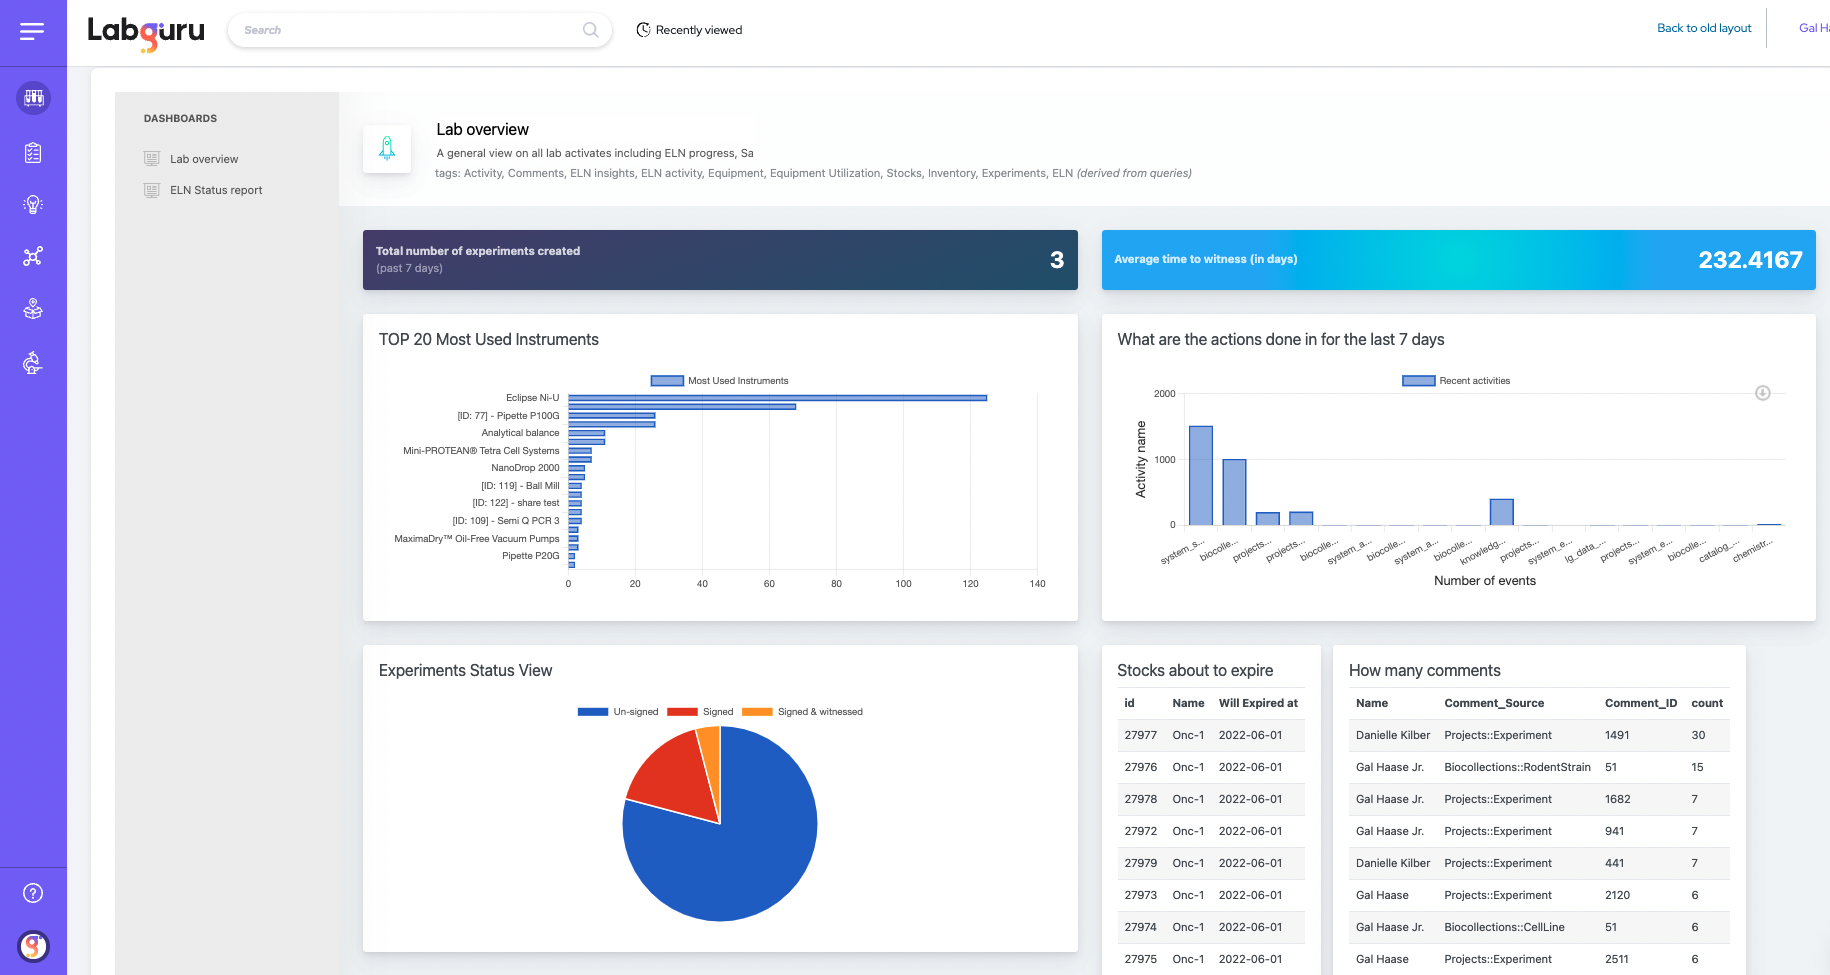Open the hamburger menu at top left
The height and width of the screenshot is (975, 1830).
point(33,31)
